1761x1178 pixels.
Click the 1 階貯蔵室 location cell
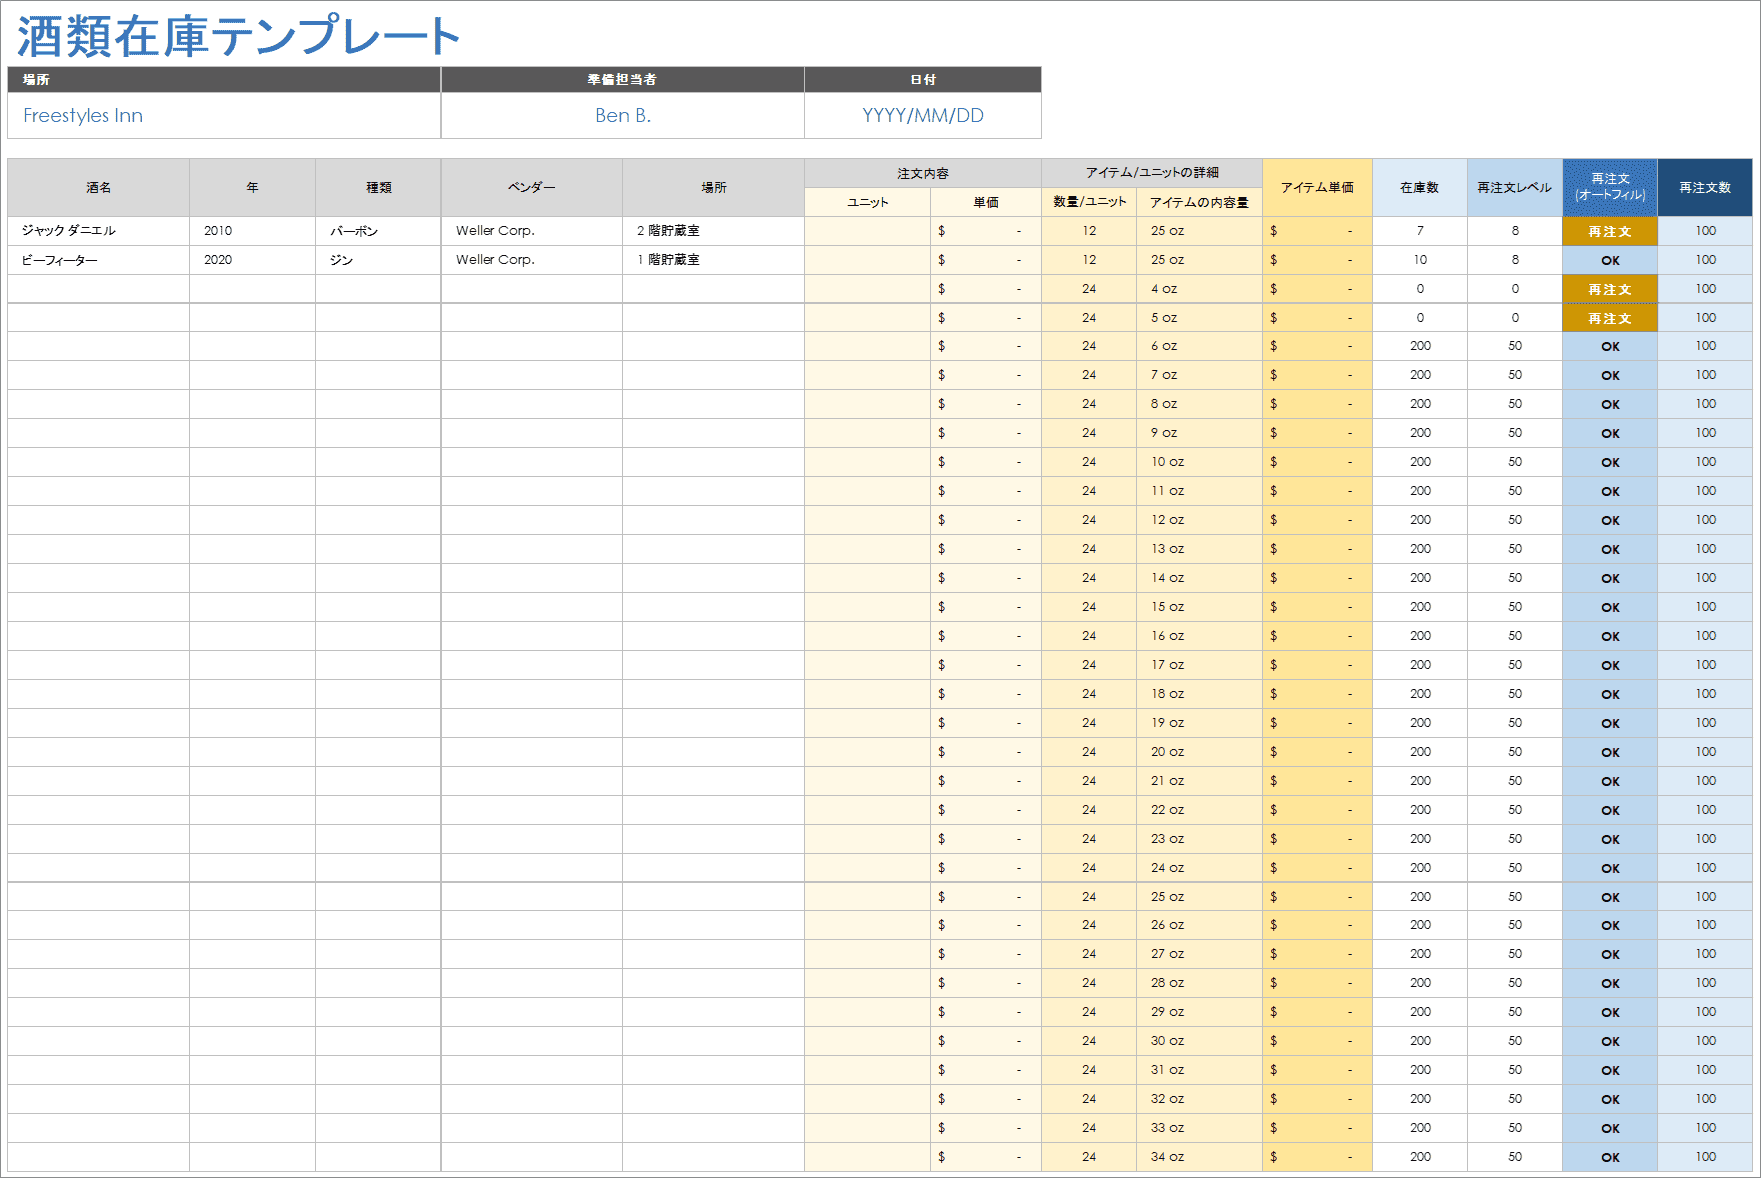[x=713, y=260]
